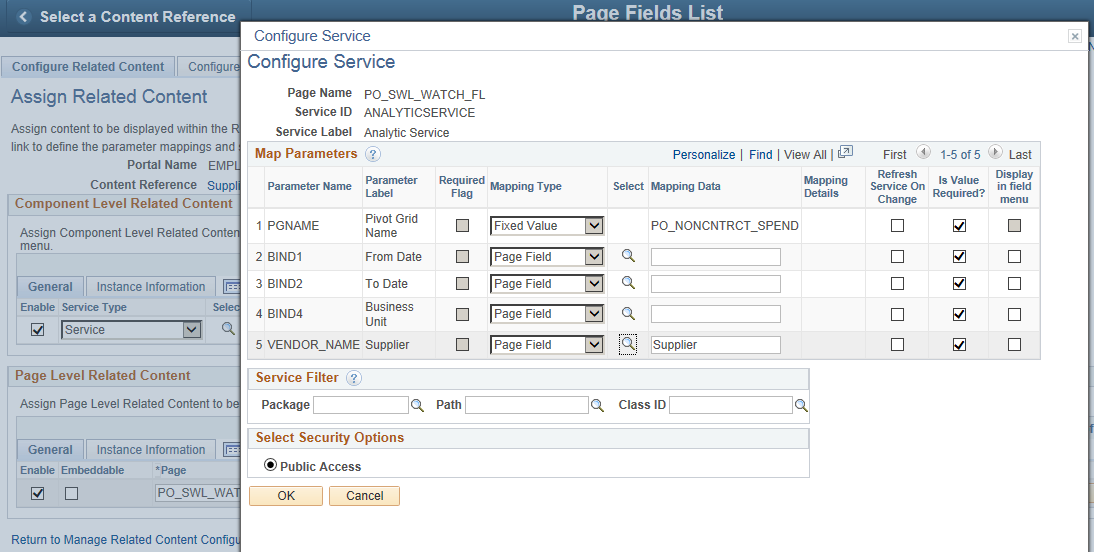1094x552 pixels.
Task: Click lookup icon for BIND2 To Date
Action: pyautogui.click(x=628, y=283)
